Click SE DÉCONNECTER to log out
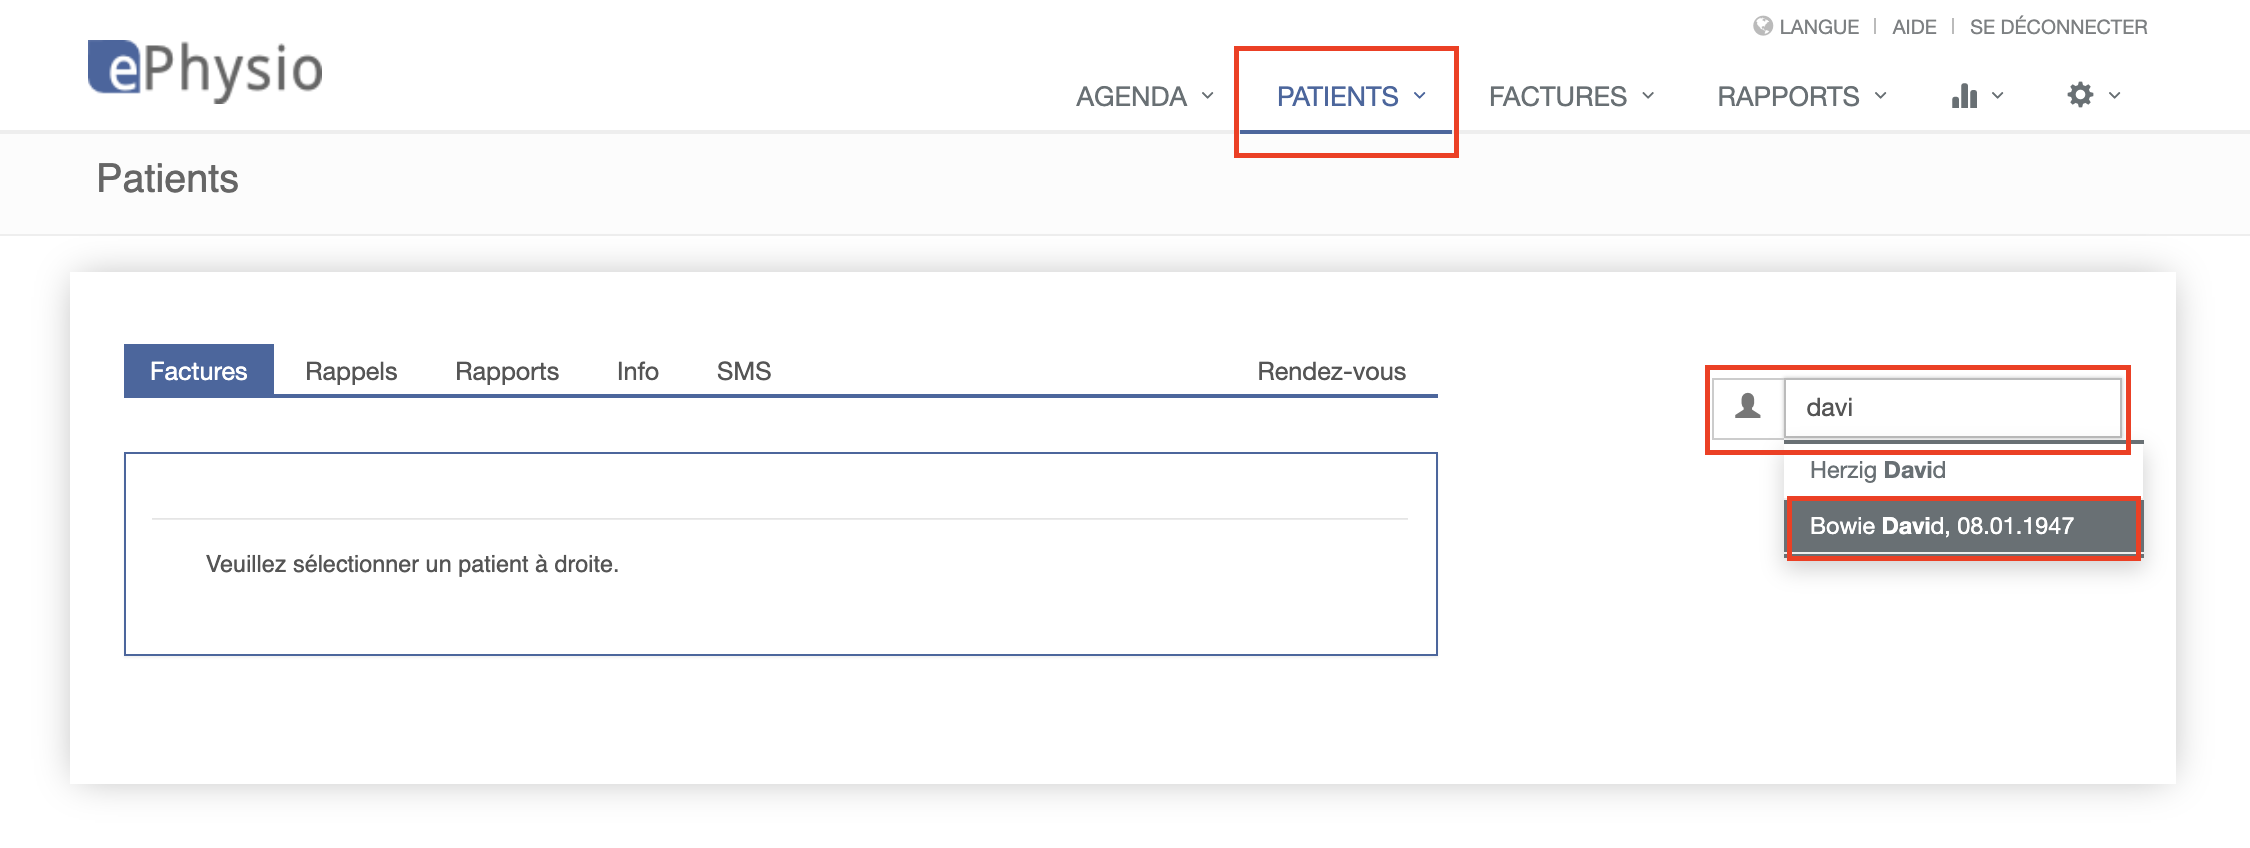The image size is (2250, 848). pyautogui.click(x=2058, y=27)
